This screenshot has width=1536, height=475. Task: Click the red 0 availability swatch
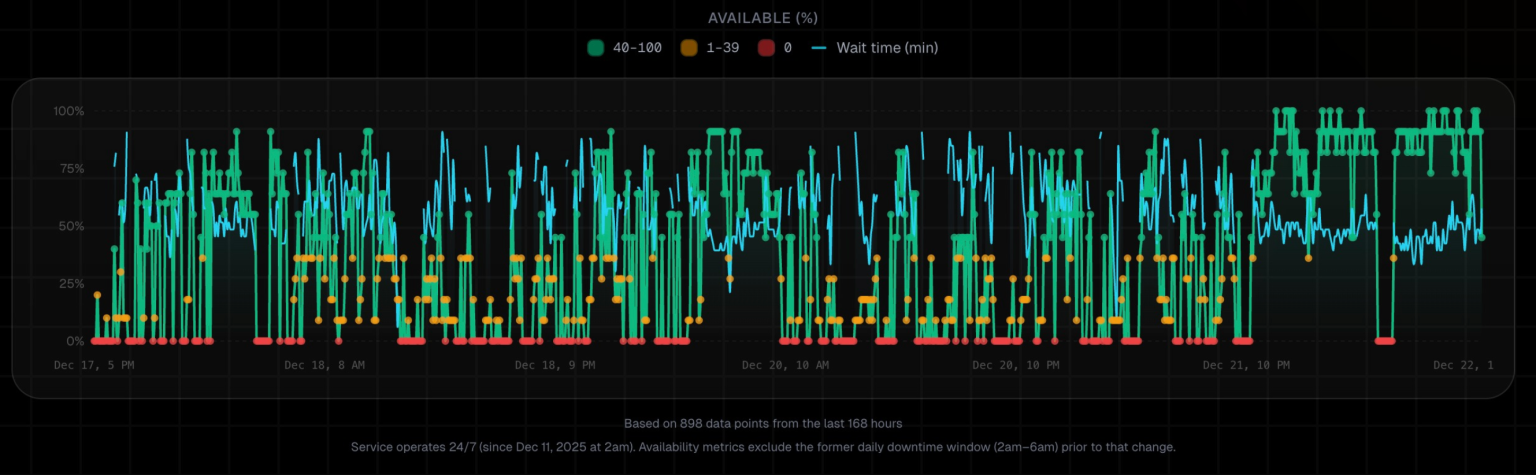click(x=766, y=47)
